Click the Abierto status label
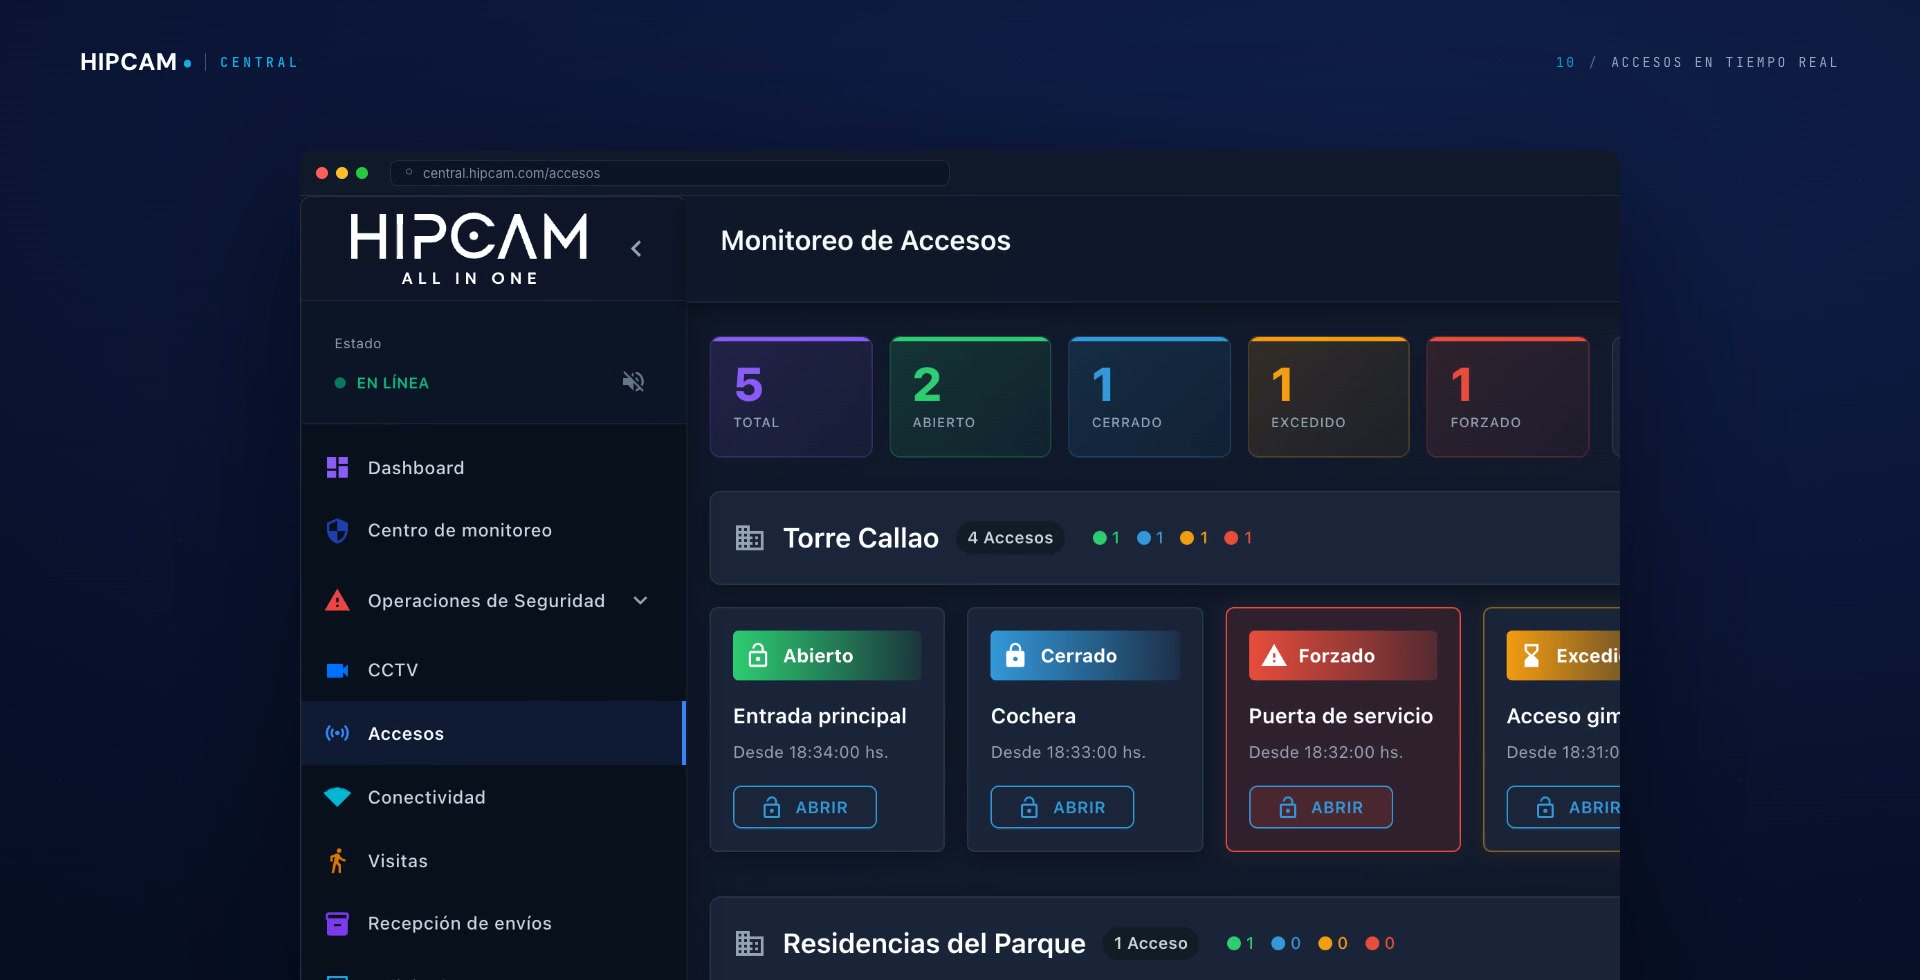Image resolution: width=1920 pixels, height=980 pixels. click(x=827, y=656)
